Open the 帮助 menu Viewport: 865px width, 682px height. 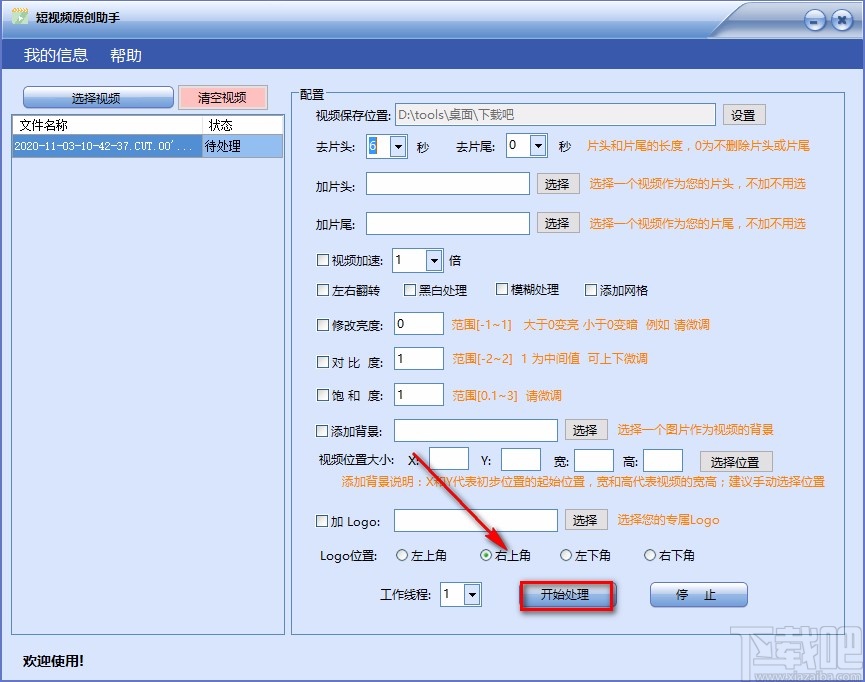126,55
